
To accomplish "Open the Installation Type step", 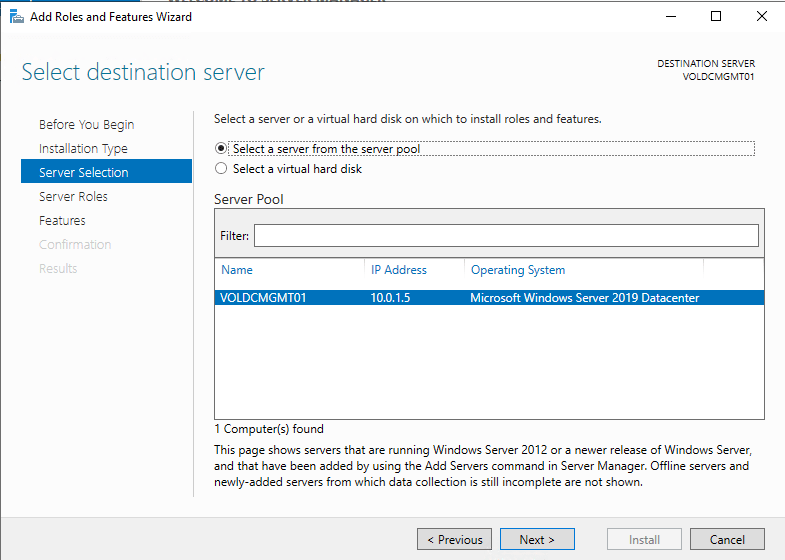I will pos(83,149).
